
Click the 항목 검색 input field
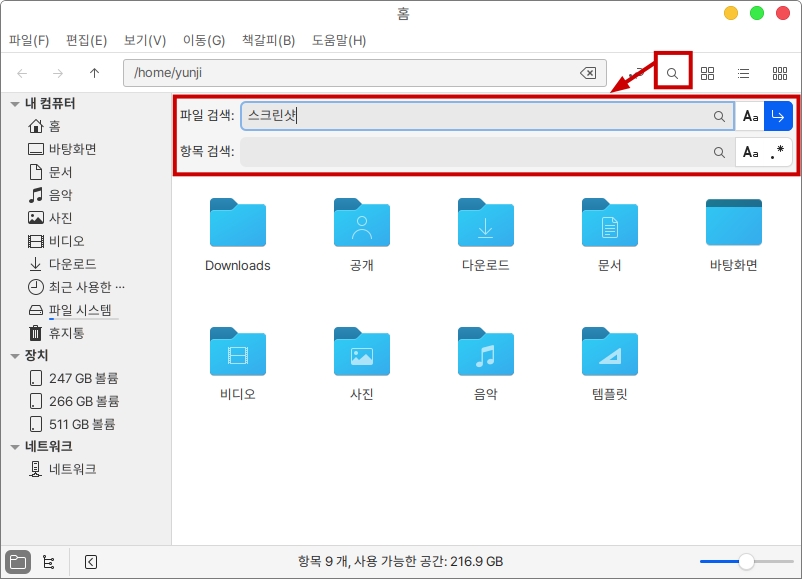point(475,153)
